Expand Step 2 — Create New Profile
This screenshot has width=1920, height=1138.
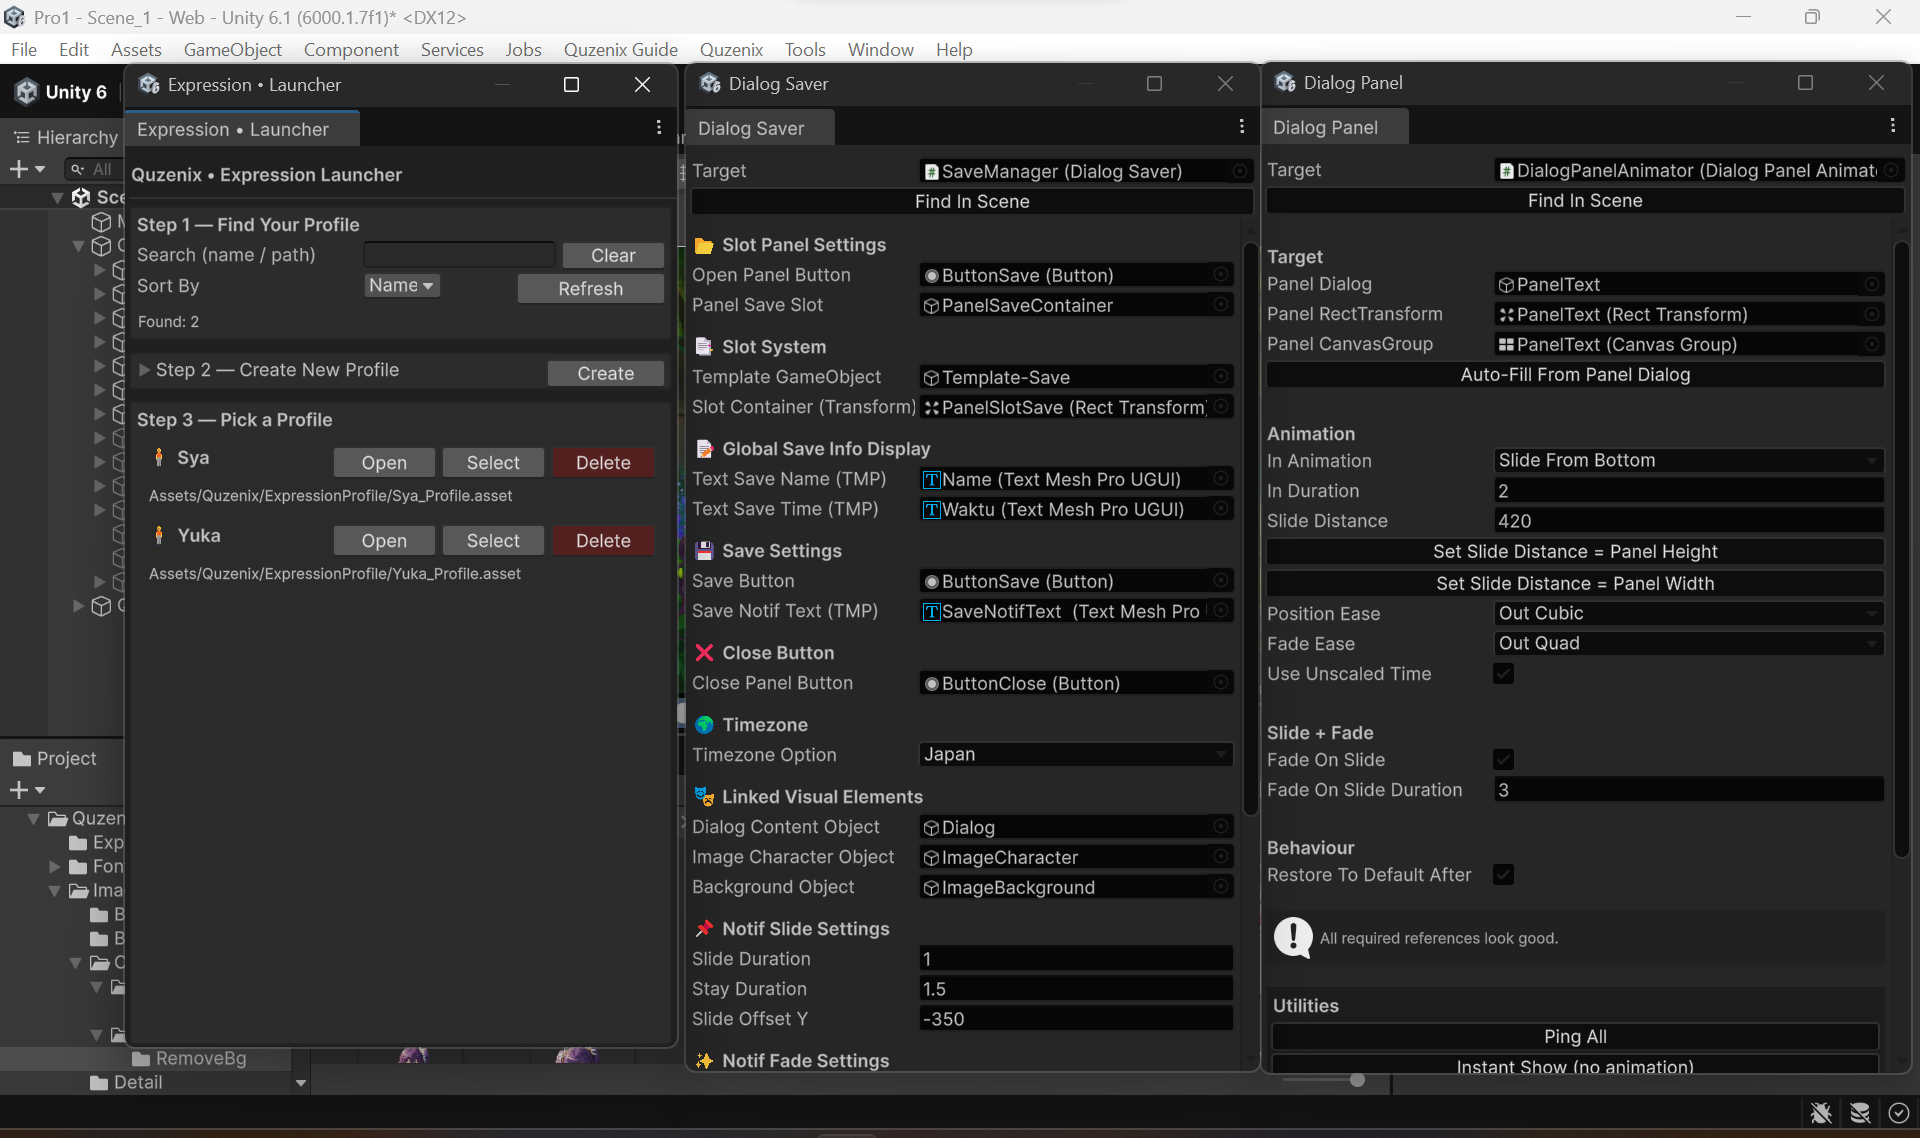(143, 370)
